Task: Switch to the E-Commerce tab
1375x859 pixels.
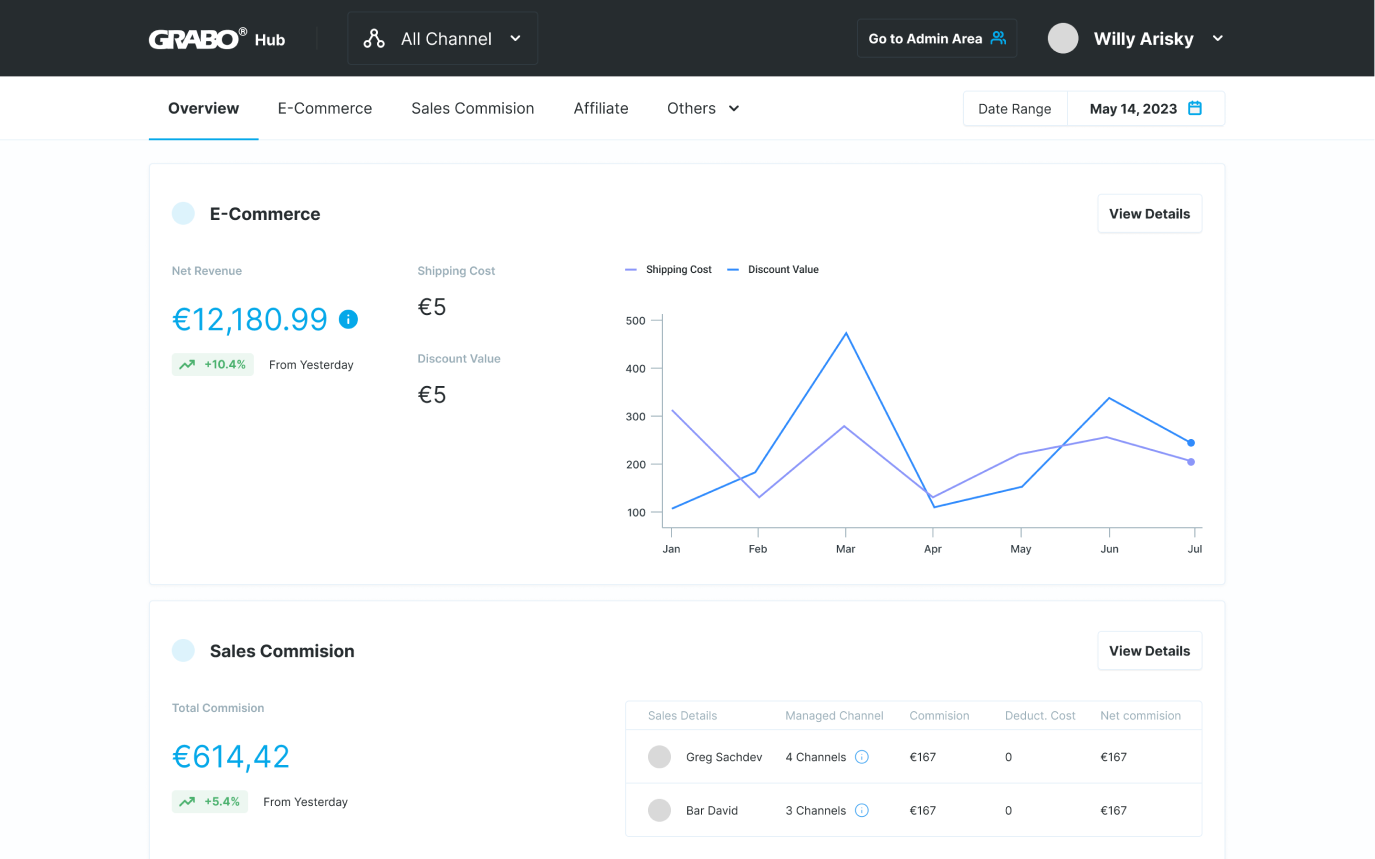Action: pyautogui.click(x=325, y=108)
